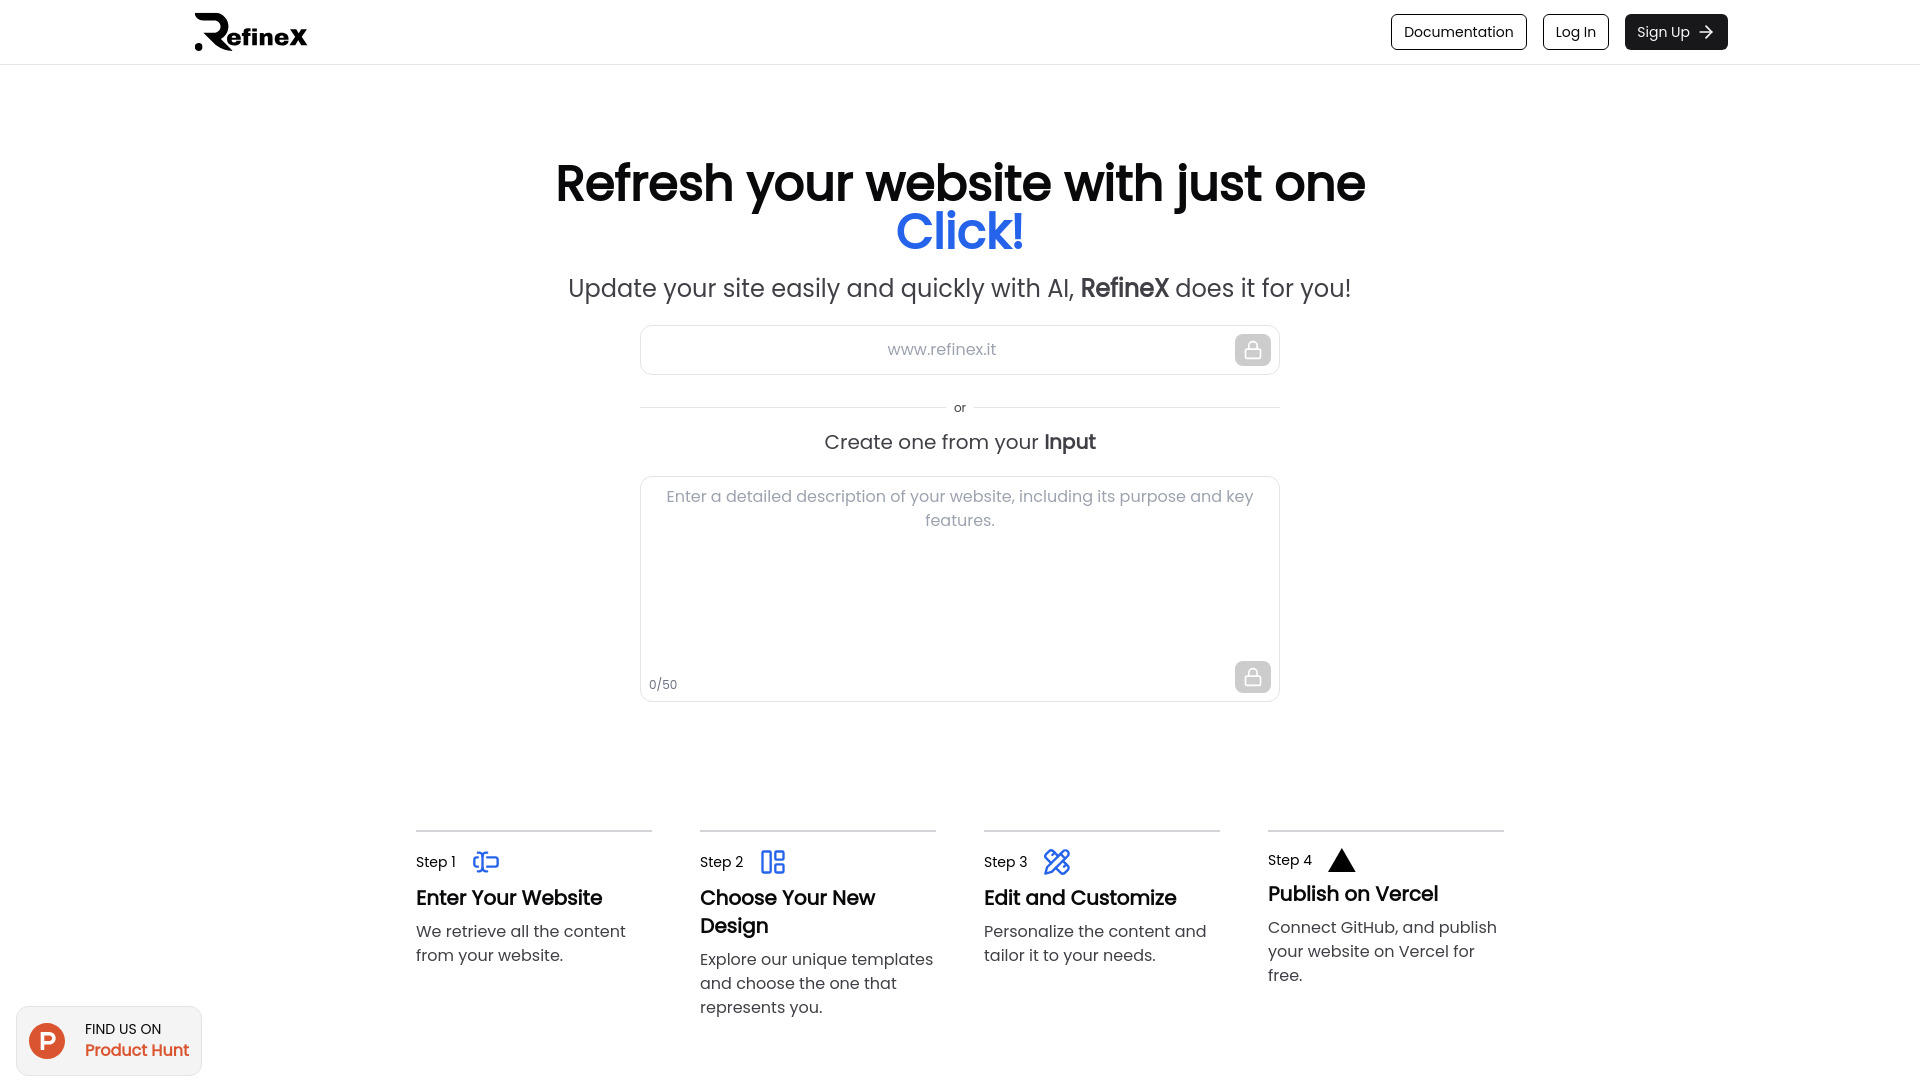Click the website URL input field
The height and width of the screenshot is (1080, 1920).
(x=942, y=349)
